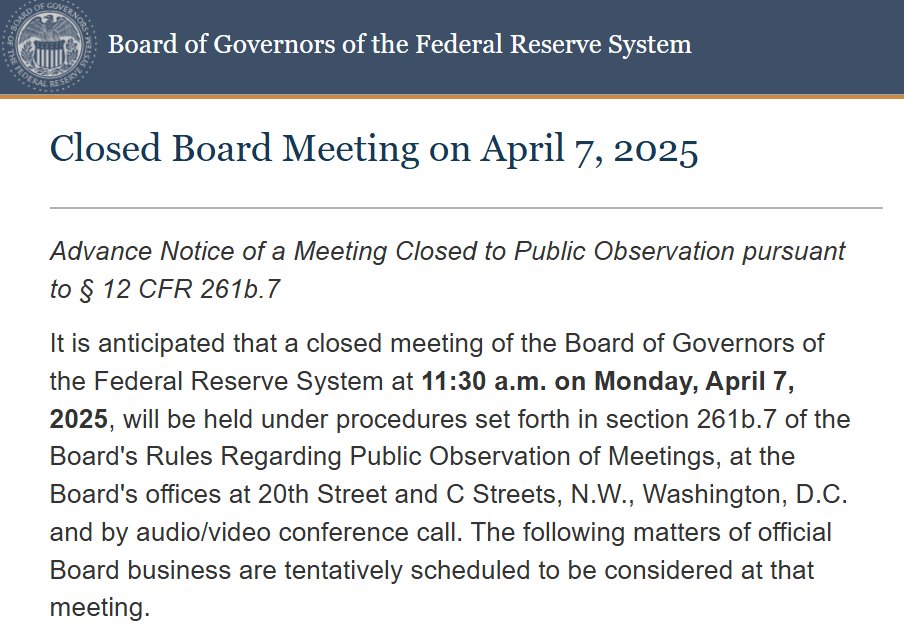Click Federal Reserve System within the body paragraph

click(238, 382)
